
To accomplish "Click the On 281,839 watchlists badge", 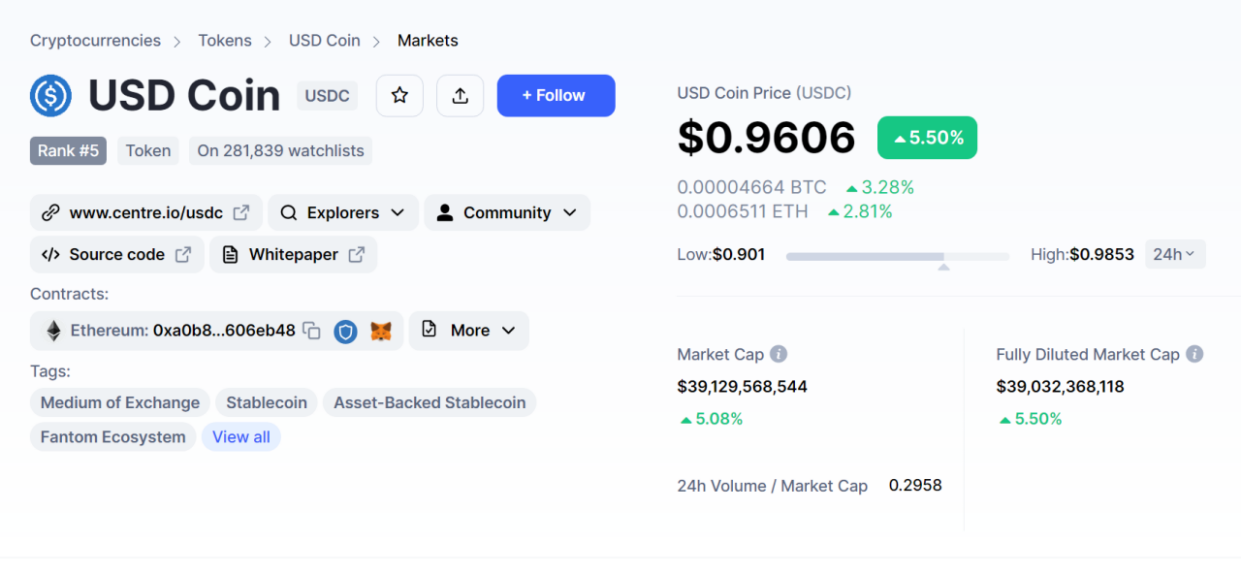I will (281, 151).
